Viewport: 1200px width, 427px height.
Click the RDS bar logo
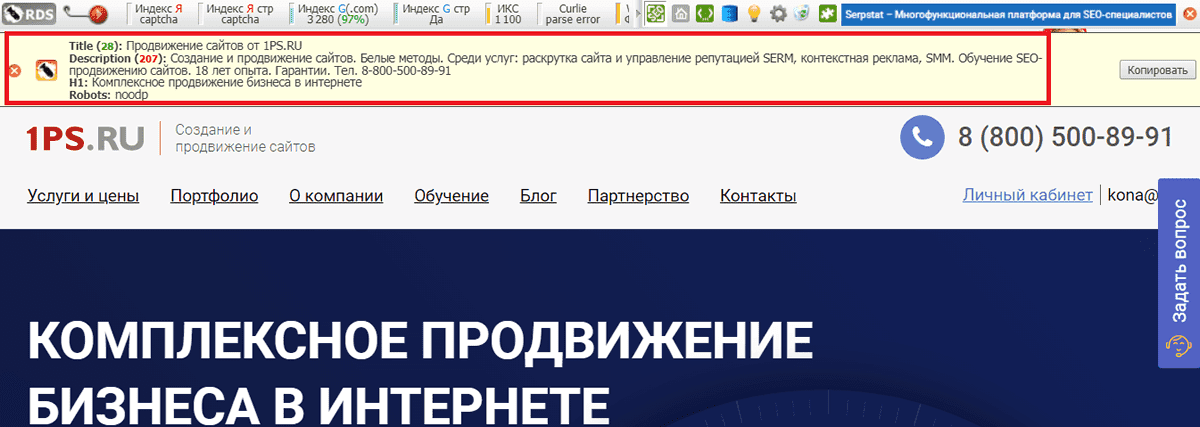coord(29,14)
